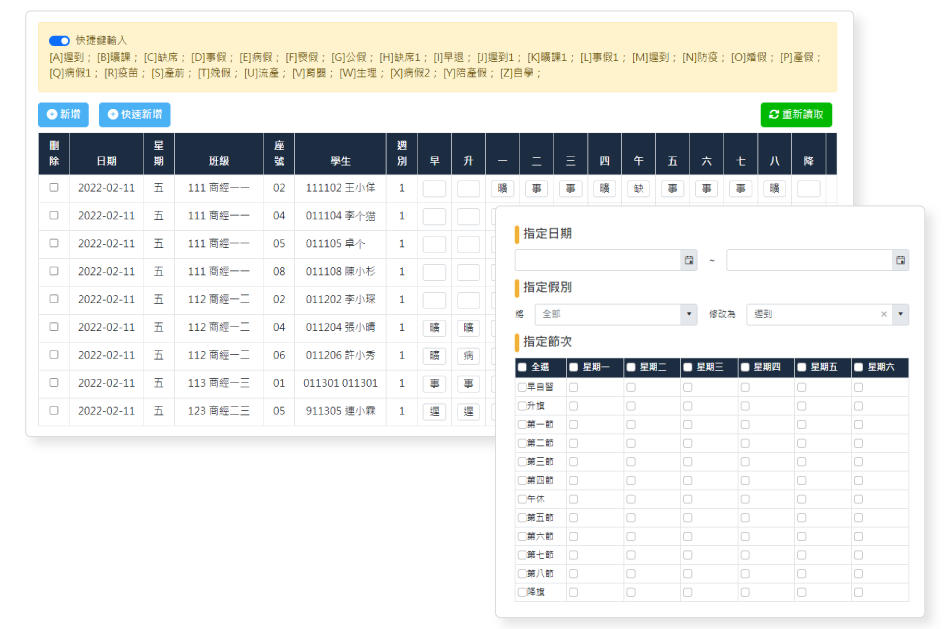Check the 第一節 row checkbox
Screen dimensions: 950x629
(522, 424)
